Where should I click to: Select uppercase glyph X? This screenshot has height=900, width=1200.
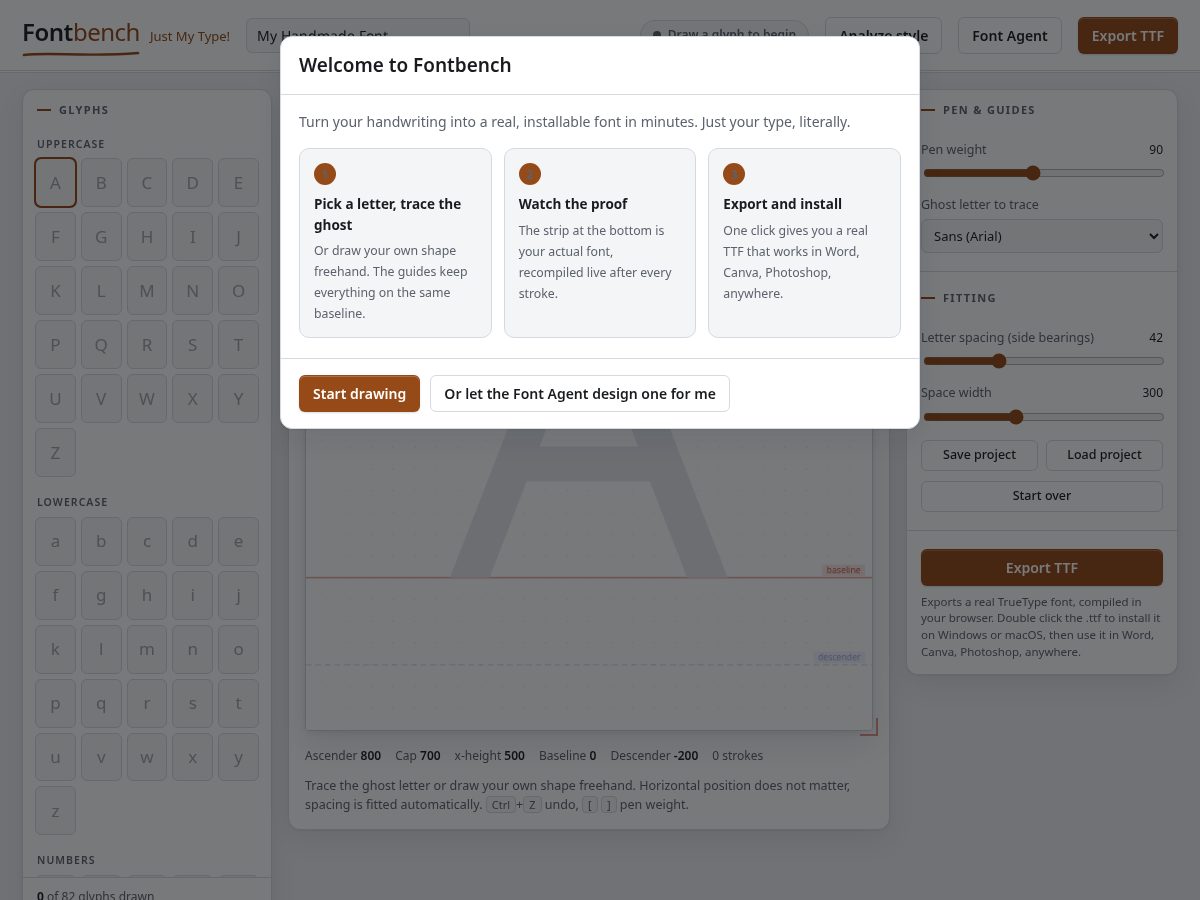(193, 399)
